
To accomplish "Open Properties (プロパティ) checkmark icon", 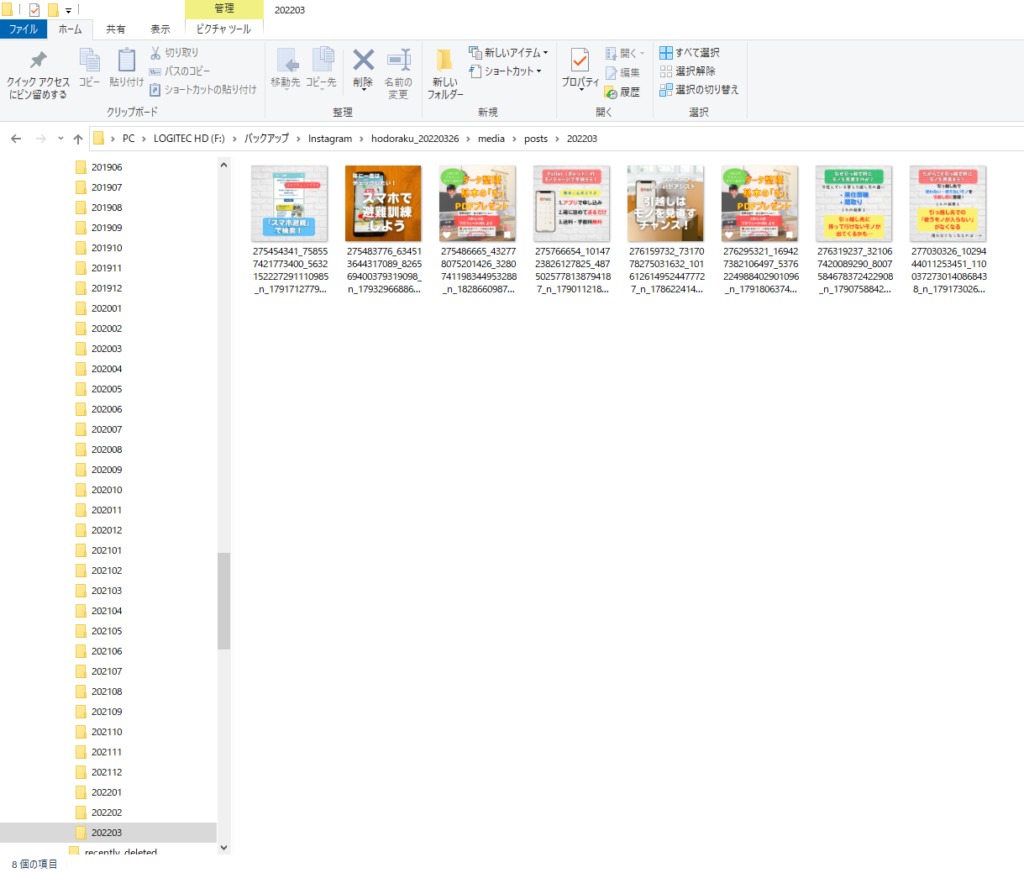I will pos(580,62).
